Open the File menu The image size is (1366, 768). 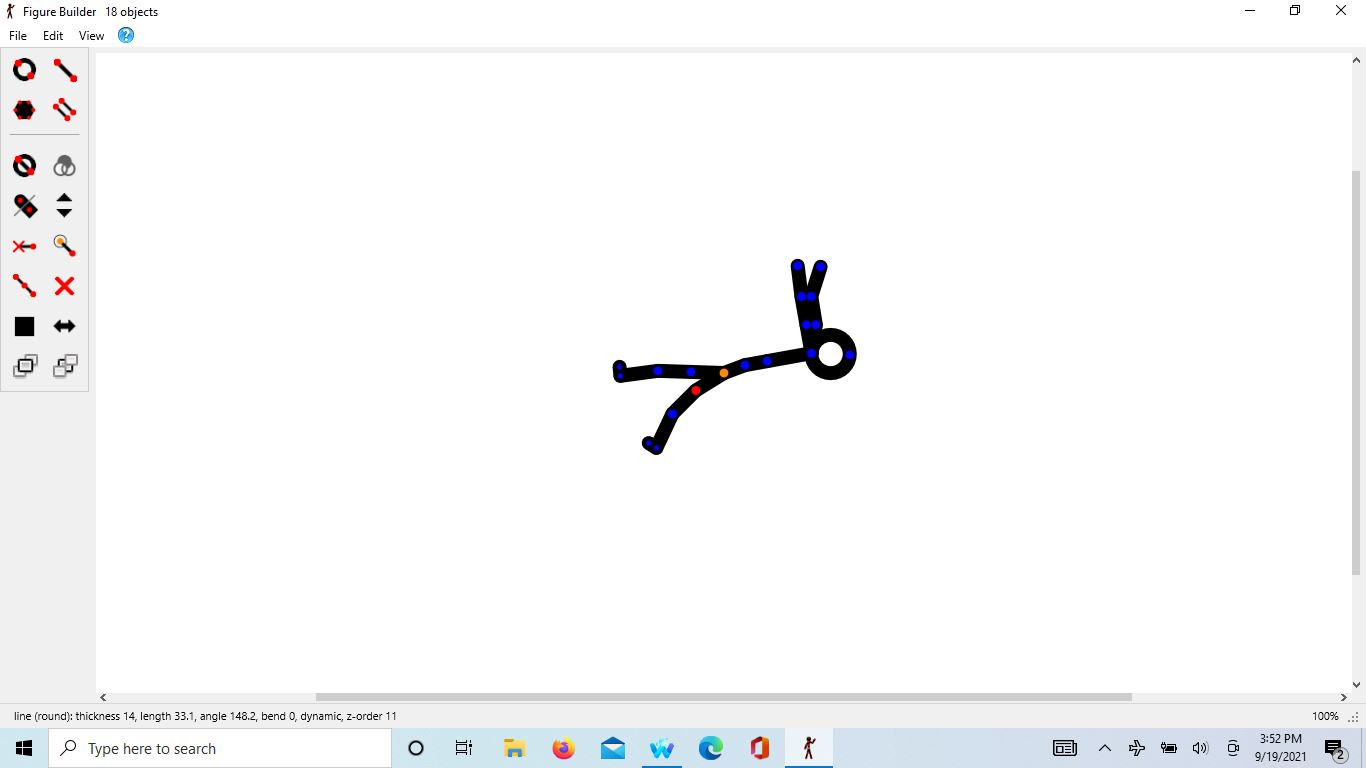(x=17, y=35)
